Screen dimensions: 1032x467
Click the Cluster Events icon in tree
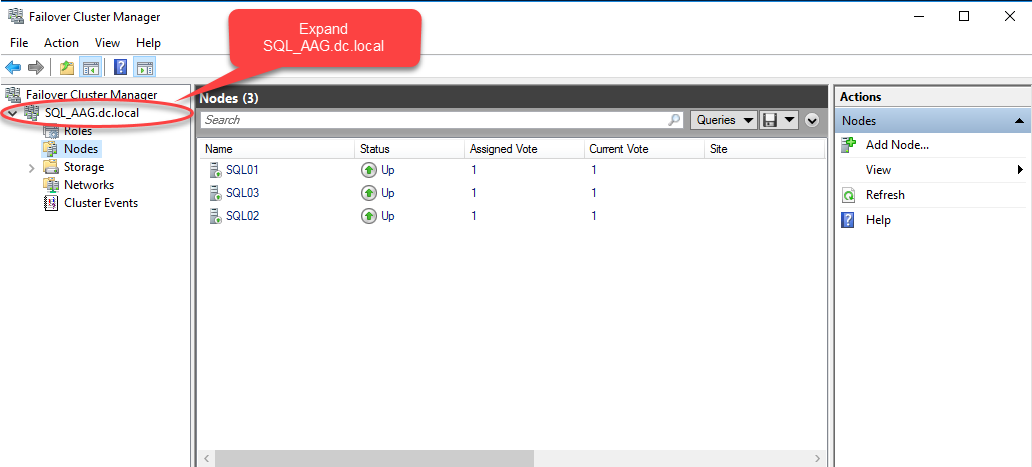51,203
